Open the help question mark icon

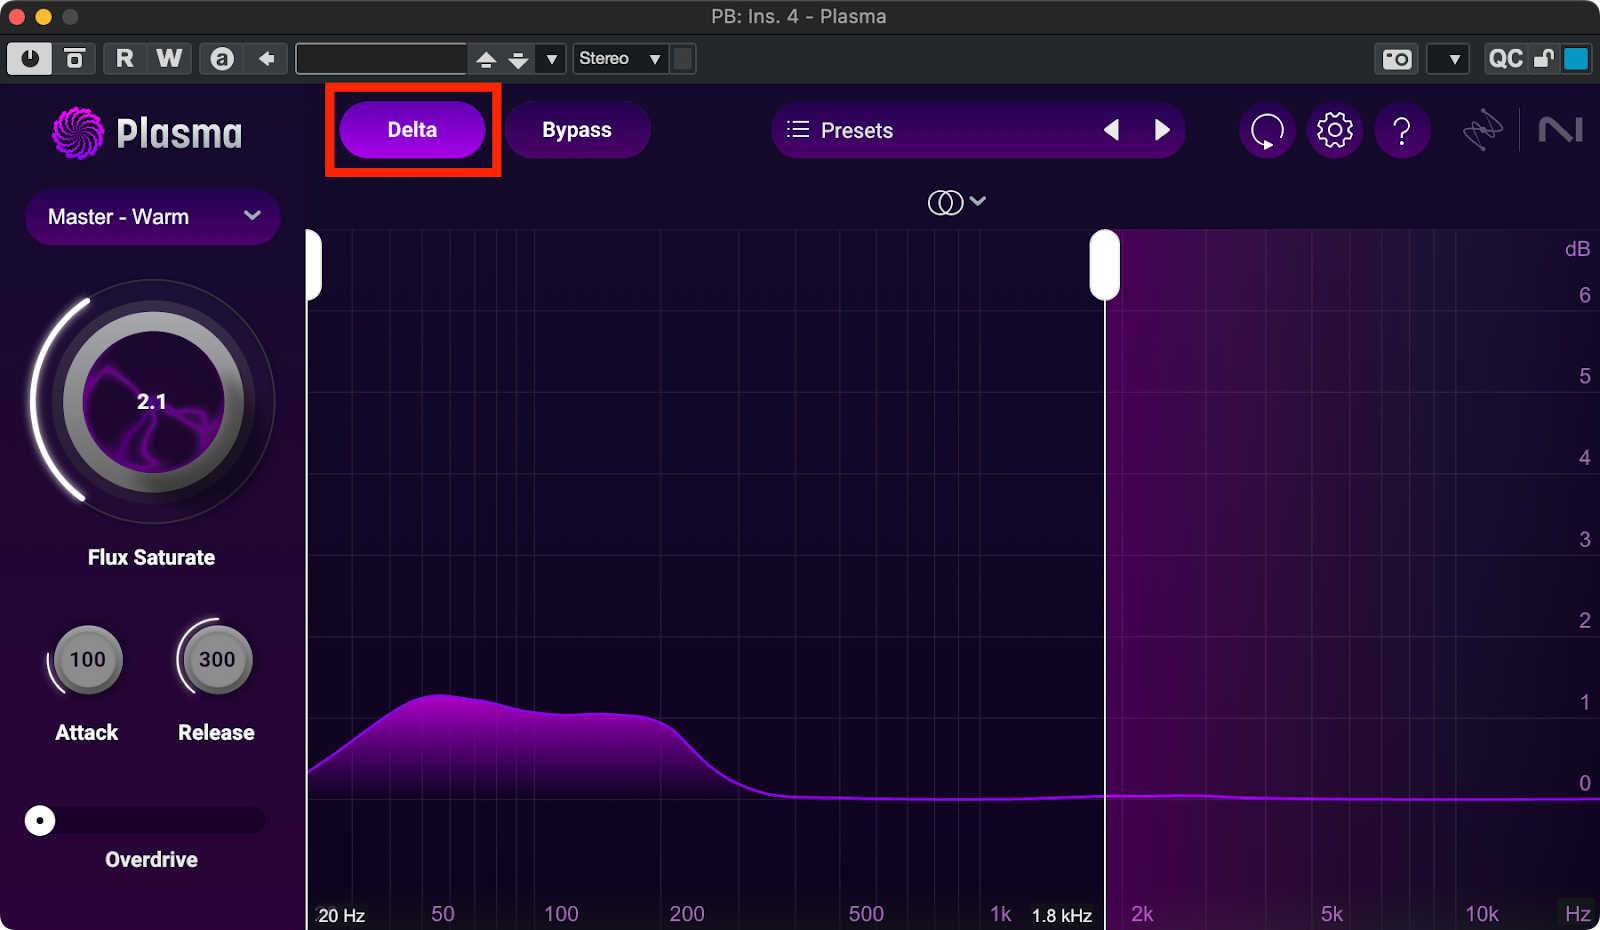pos(1402,130)
